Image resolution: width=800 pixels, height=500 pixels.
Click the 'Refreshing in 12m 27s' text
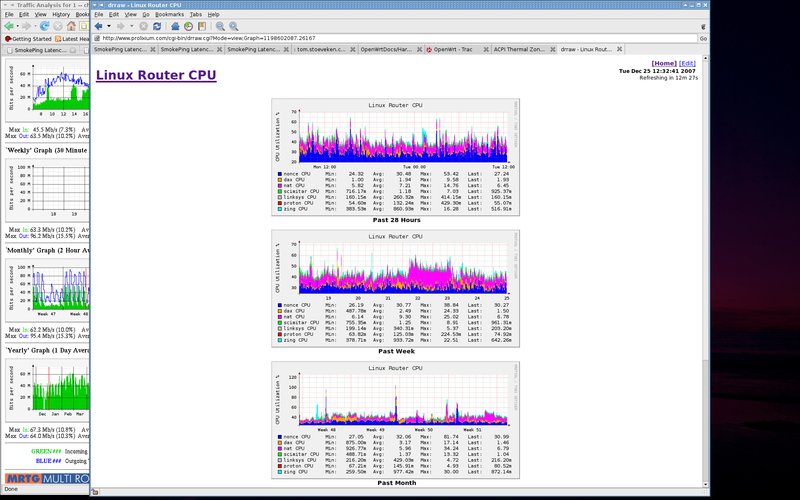pos(668,78)
